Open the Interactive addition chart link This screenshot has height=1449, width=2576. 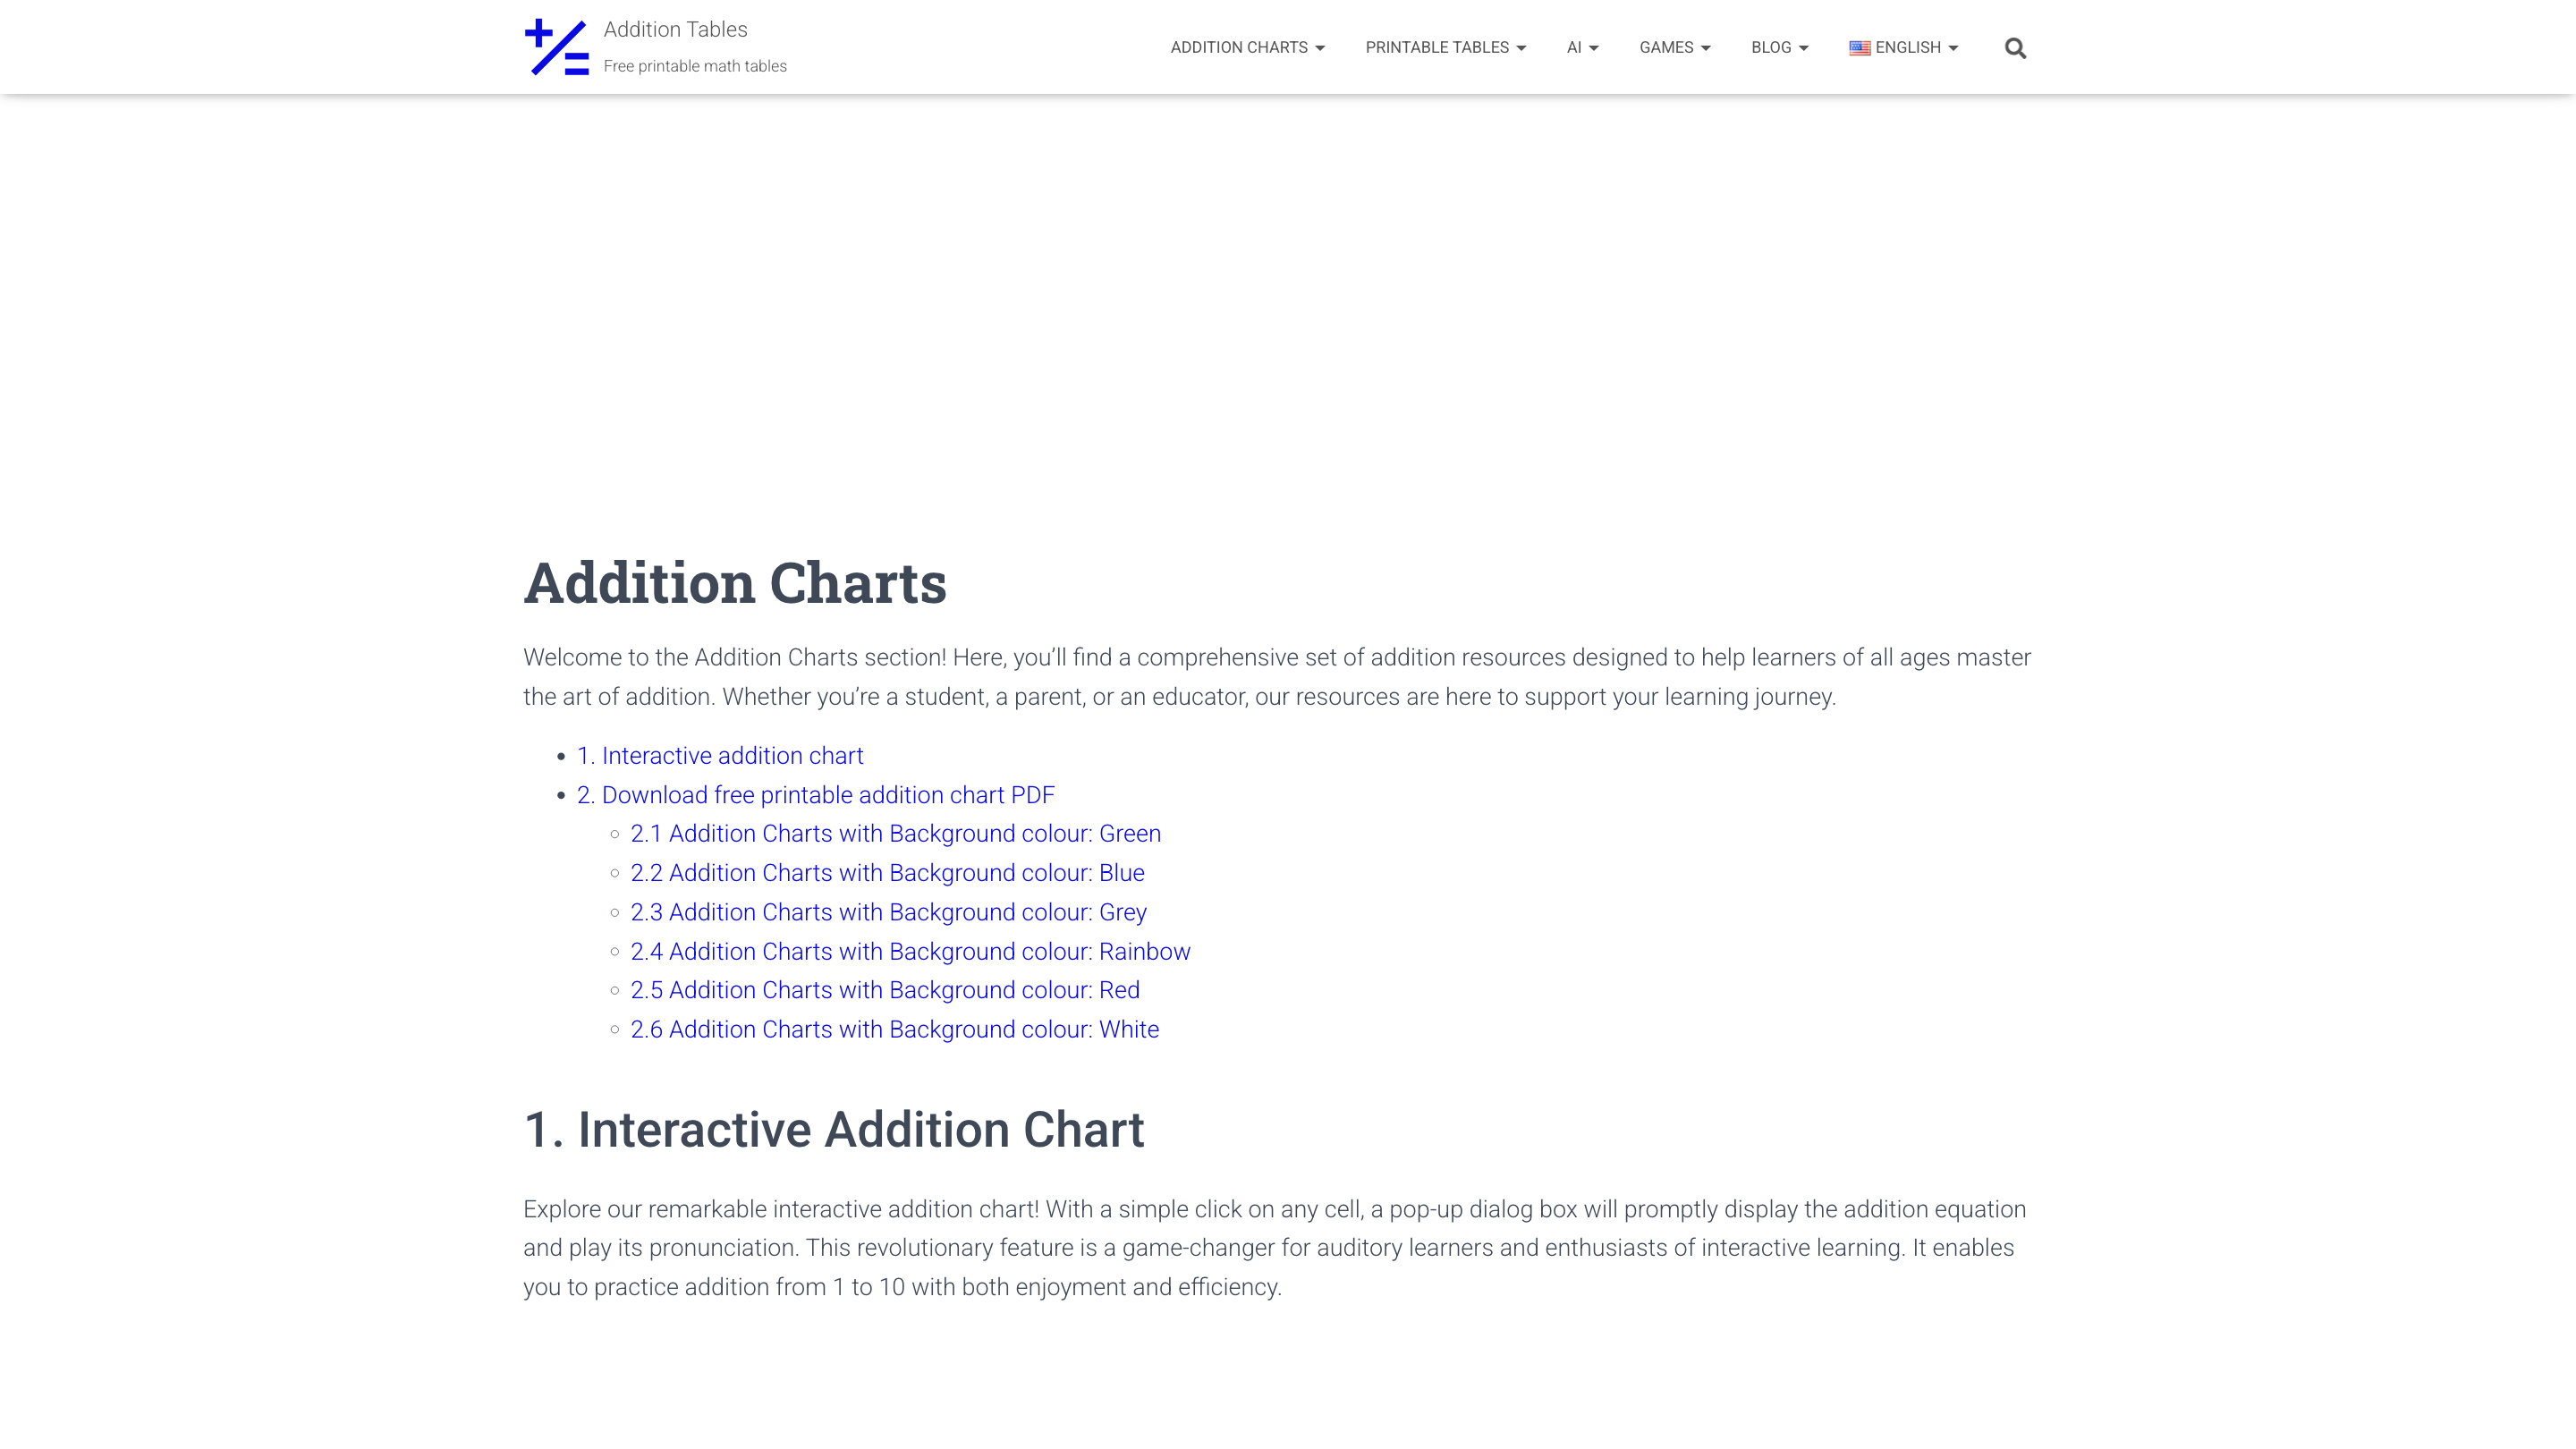pos(721,755)
